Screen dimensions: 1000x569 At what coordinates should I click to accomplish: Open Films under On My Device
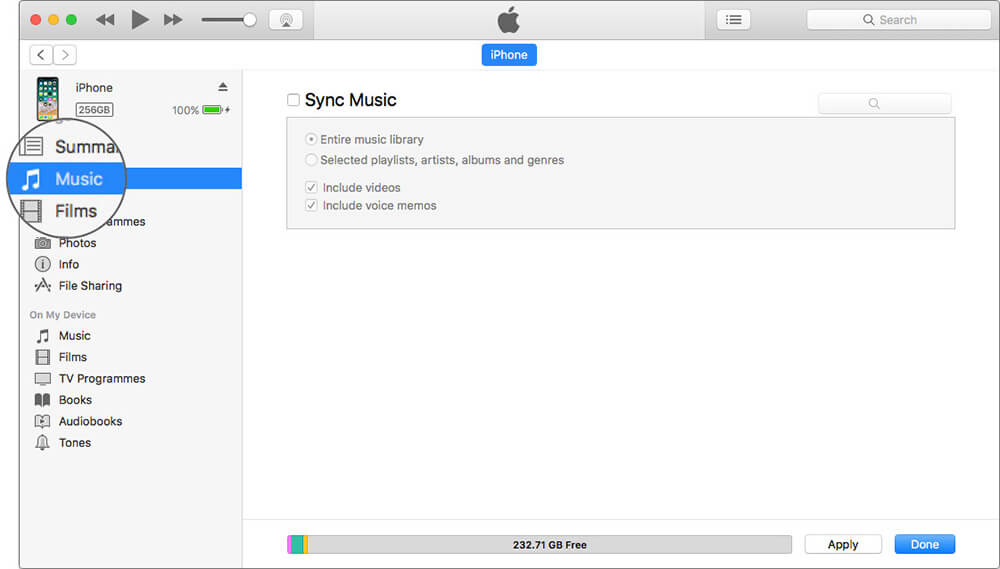click(x=73, y=357)
